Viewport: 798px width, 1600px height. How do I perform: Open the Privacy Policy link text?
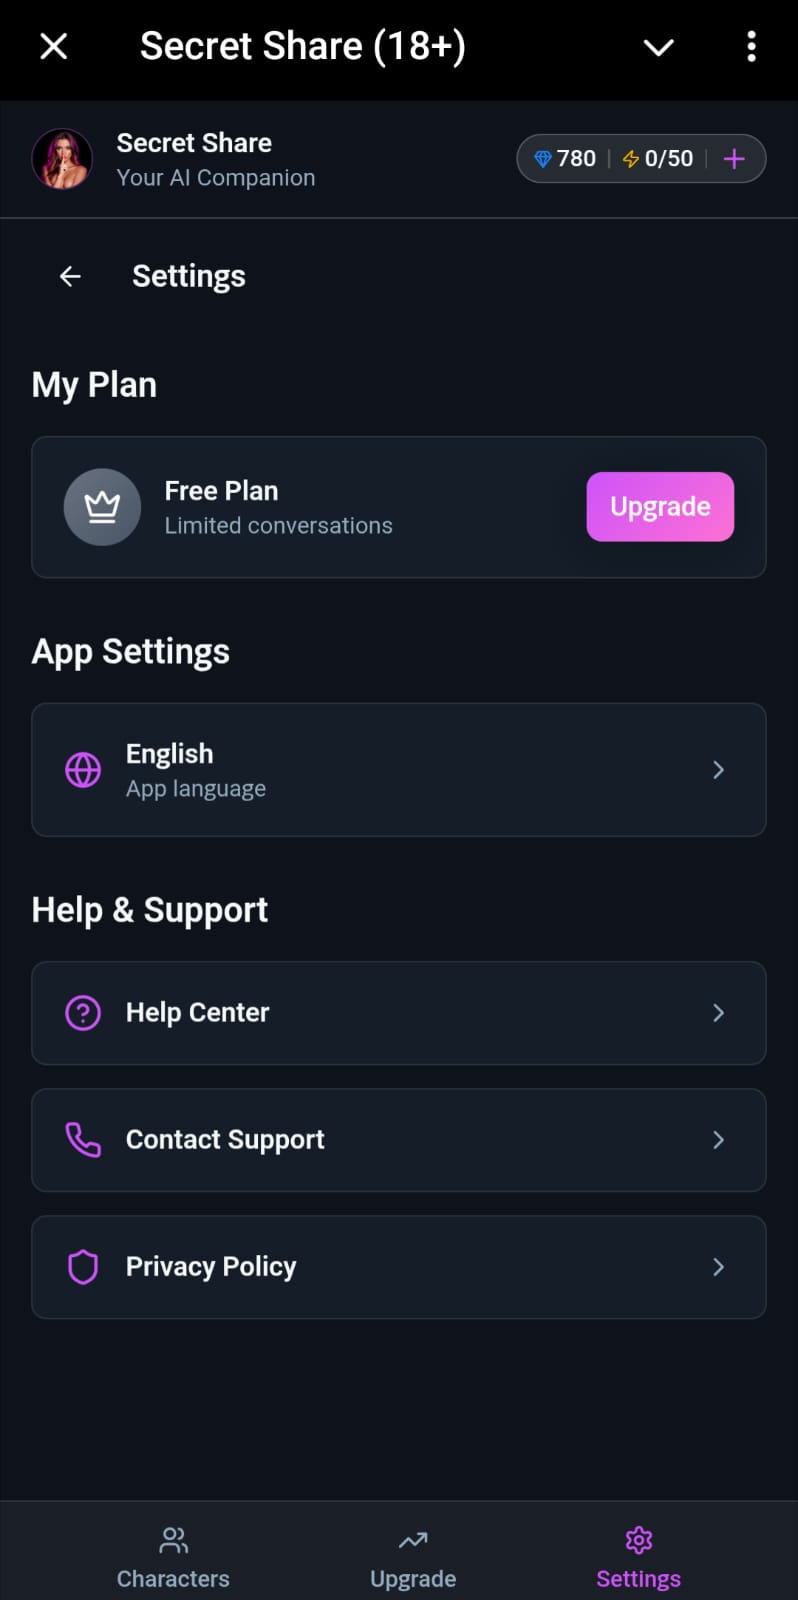tap(211, 1267)
